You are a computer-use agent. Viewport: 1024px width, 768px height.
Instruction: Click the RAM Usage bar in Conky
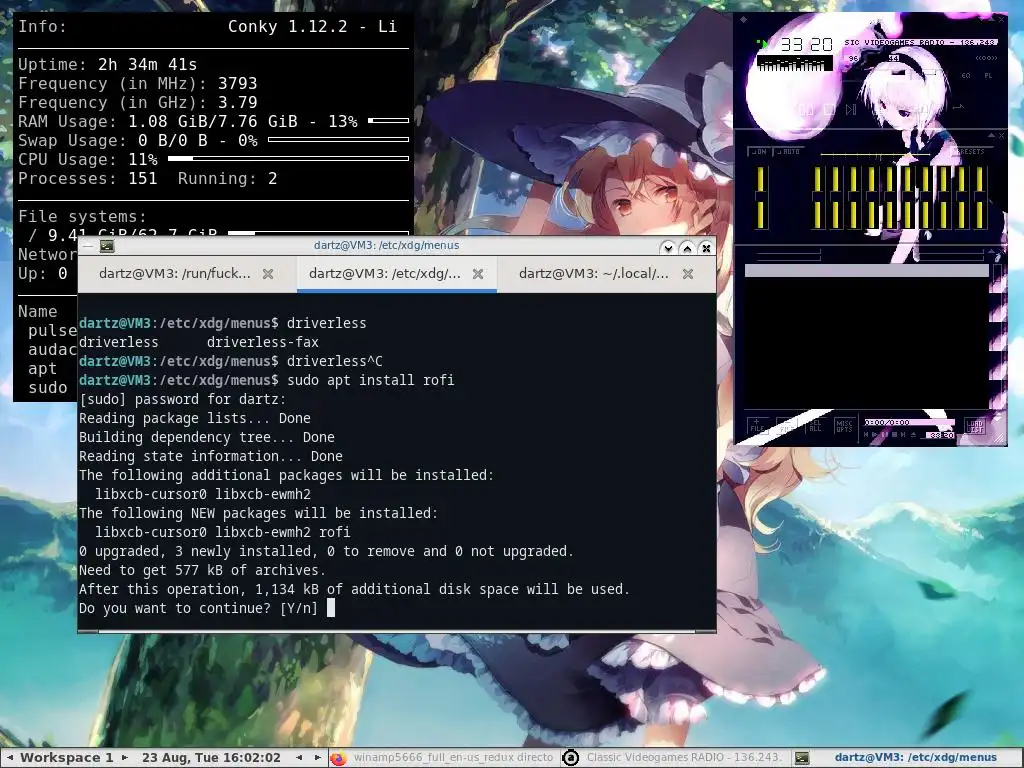[388, 121]
